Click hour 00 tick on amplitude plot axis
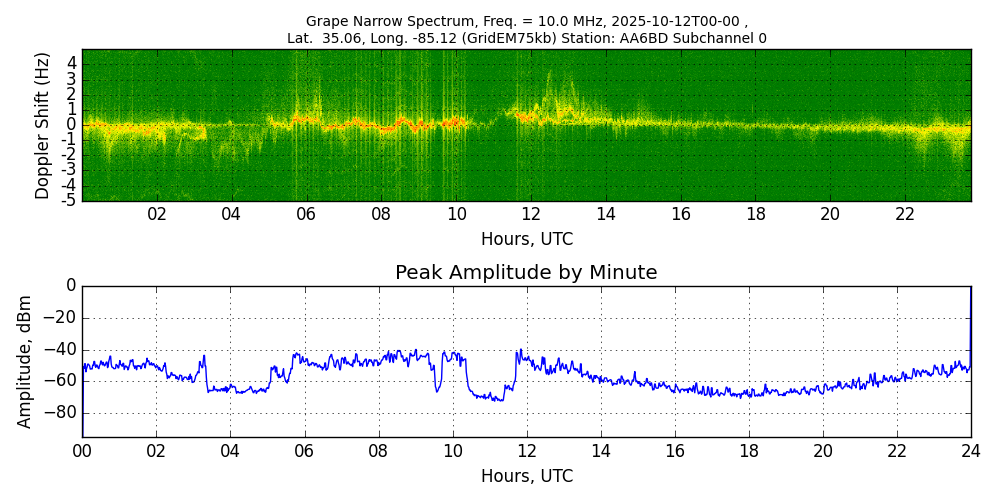1000x500 pixels. click(82, 451)
